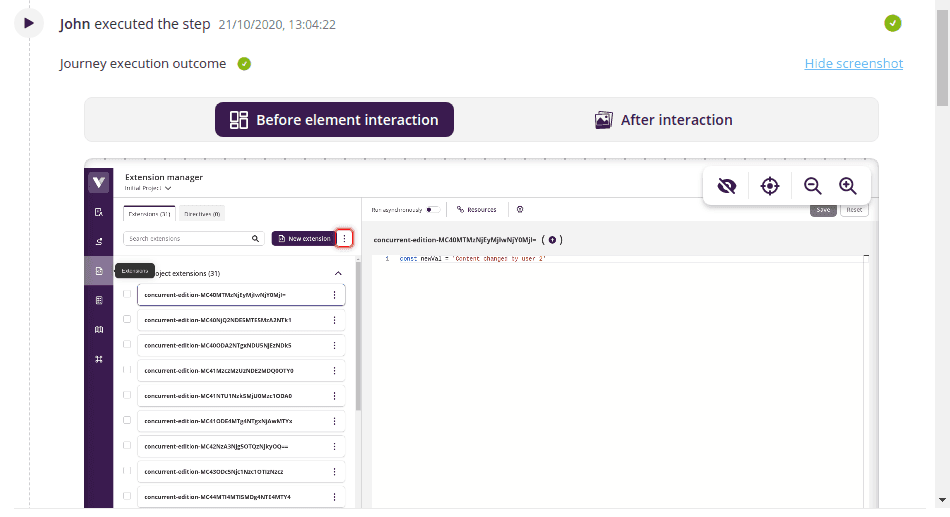
Task: Click the Resources button in editor toolbar
Action: pyautogui.click(x=476, y=210)
